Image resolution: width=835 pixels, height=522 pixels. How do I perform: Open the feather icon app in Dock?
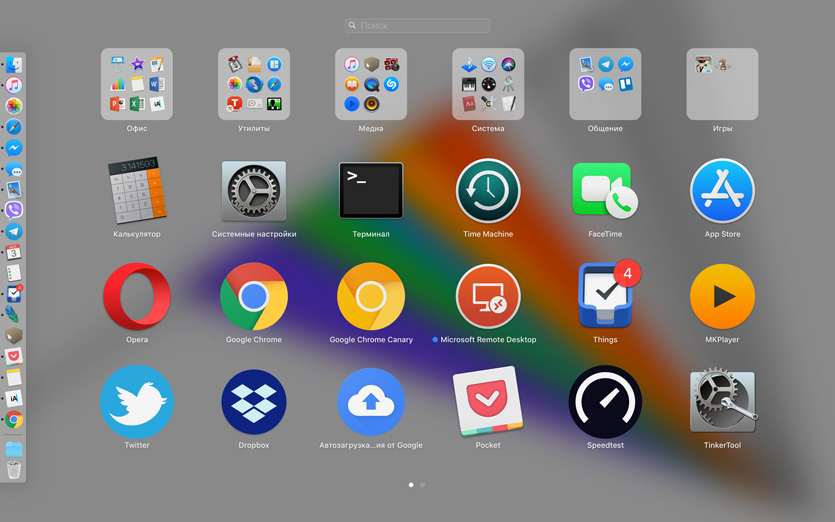pyautogui.click(x=13, y=314)
